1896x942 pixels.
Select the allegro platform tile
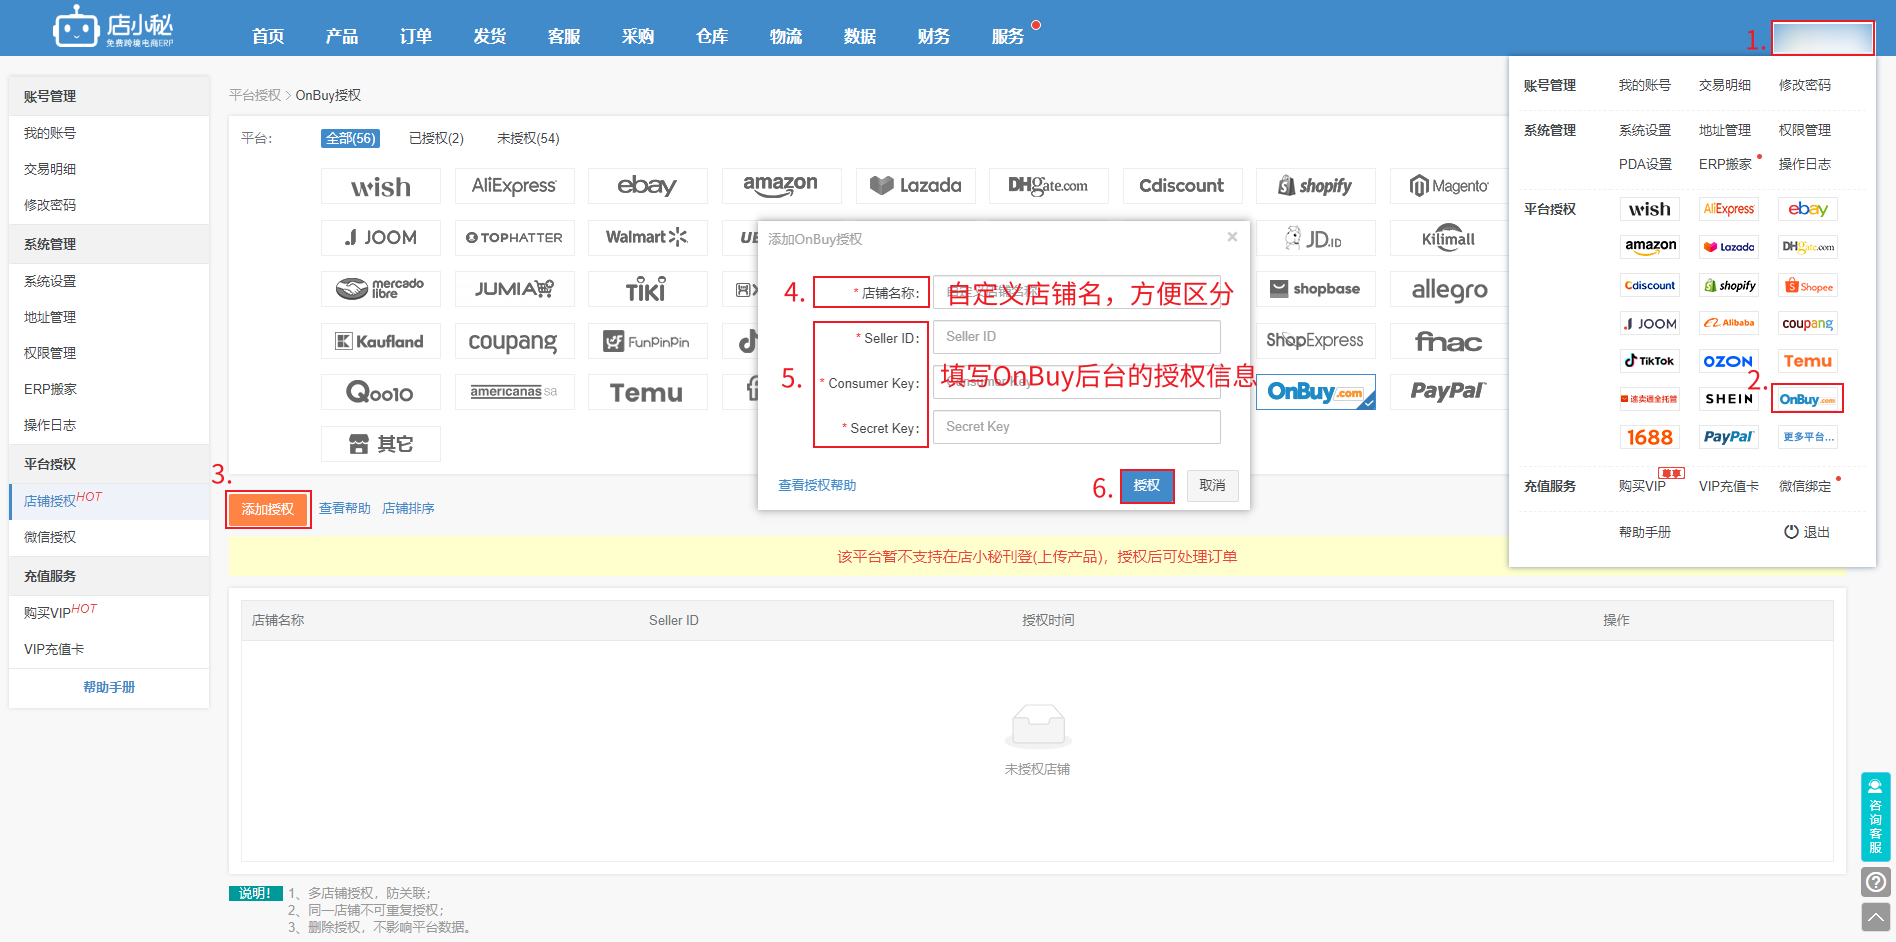click(x=1449, y=289)
